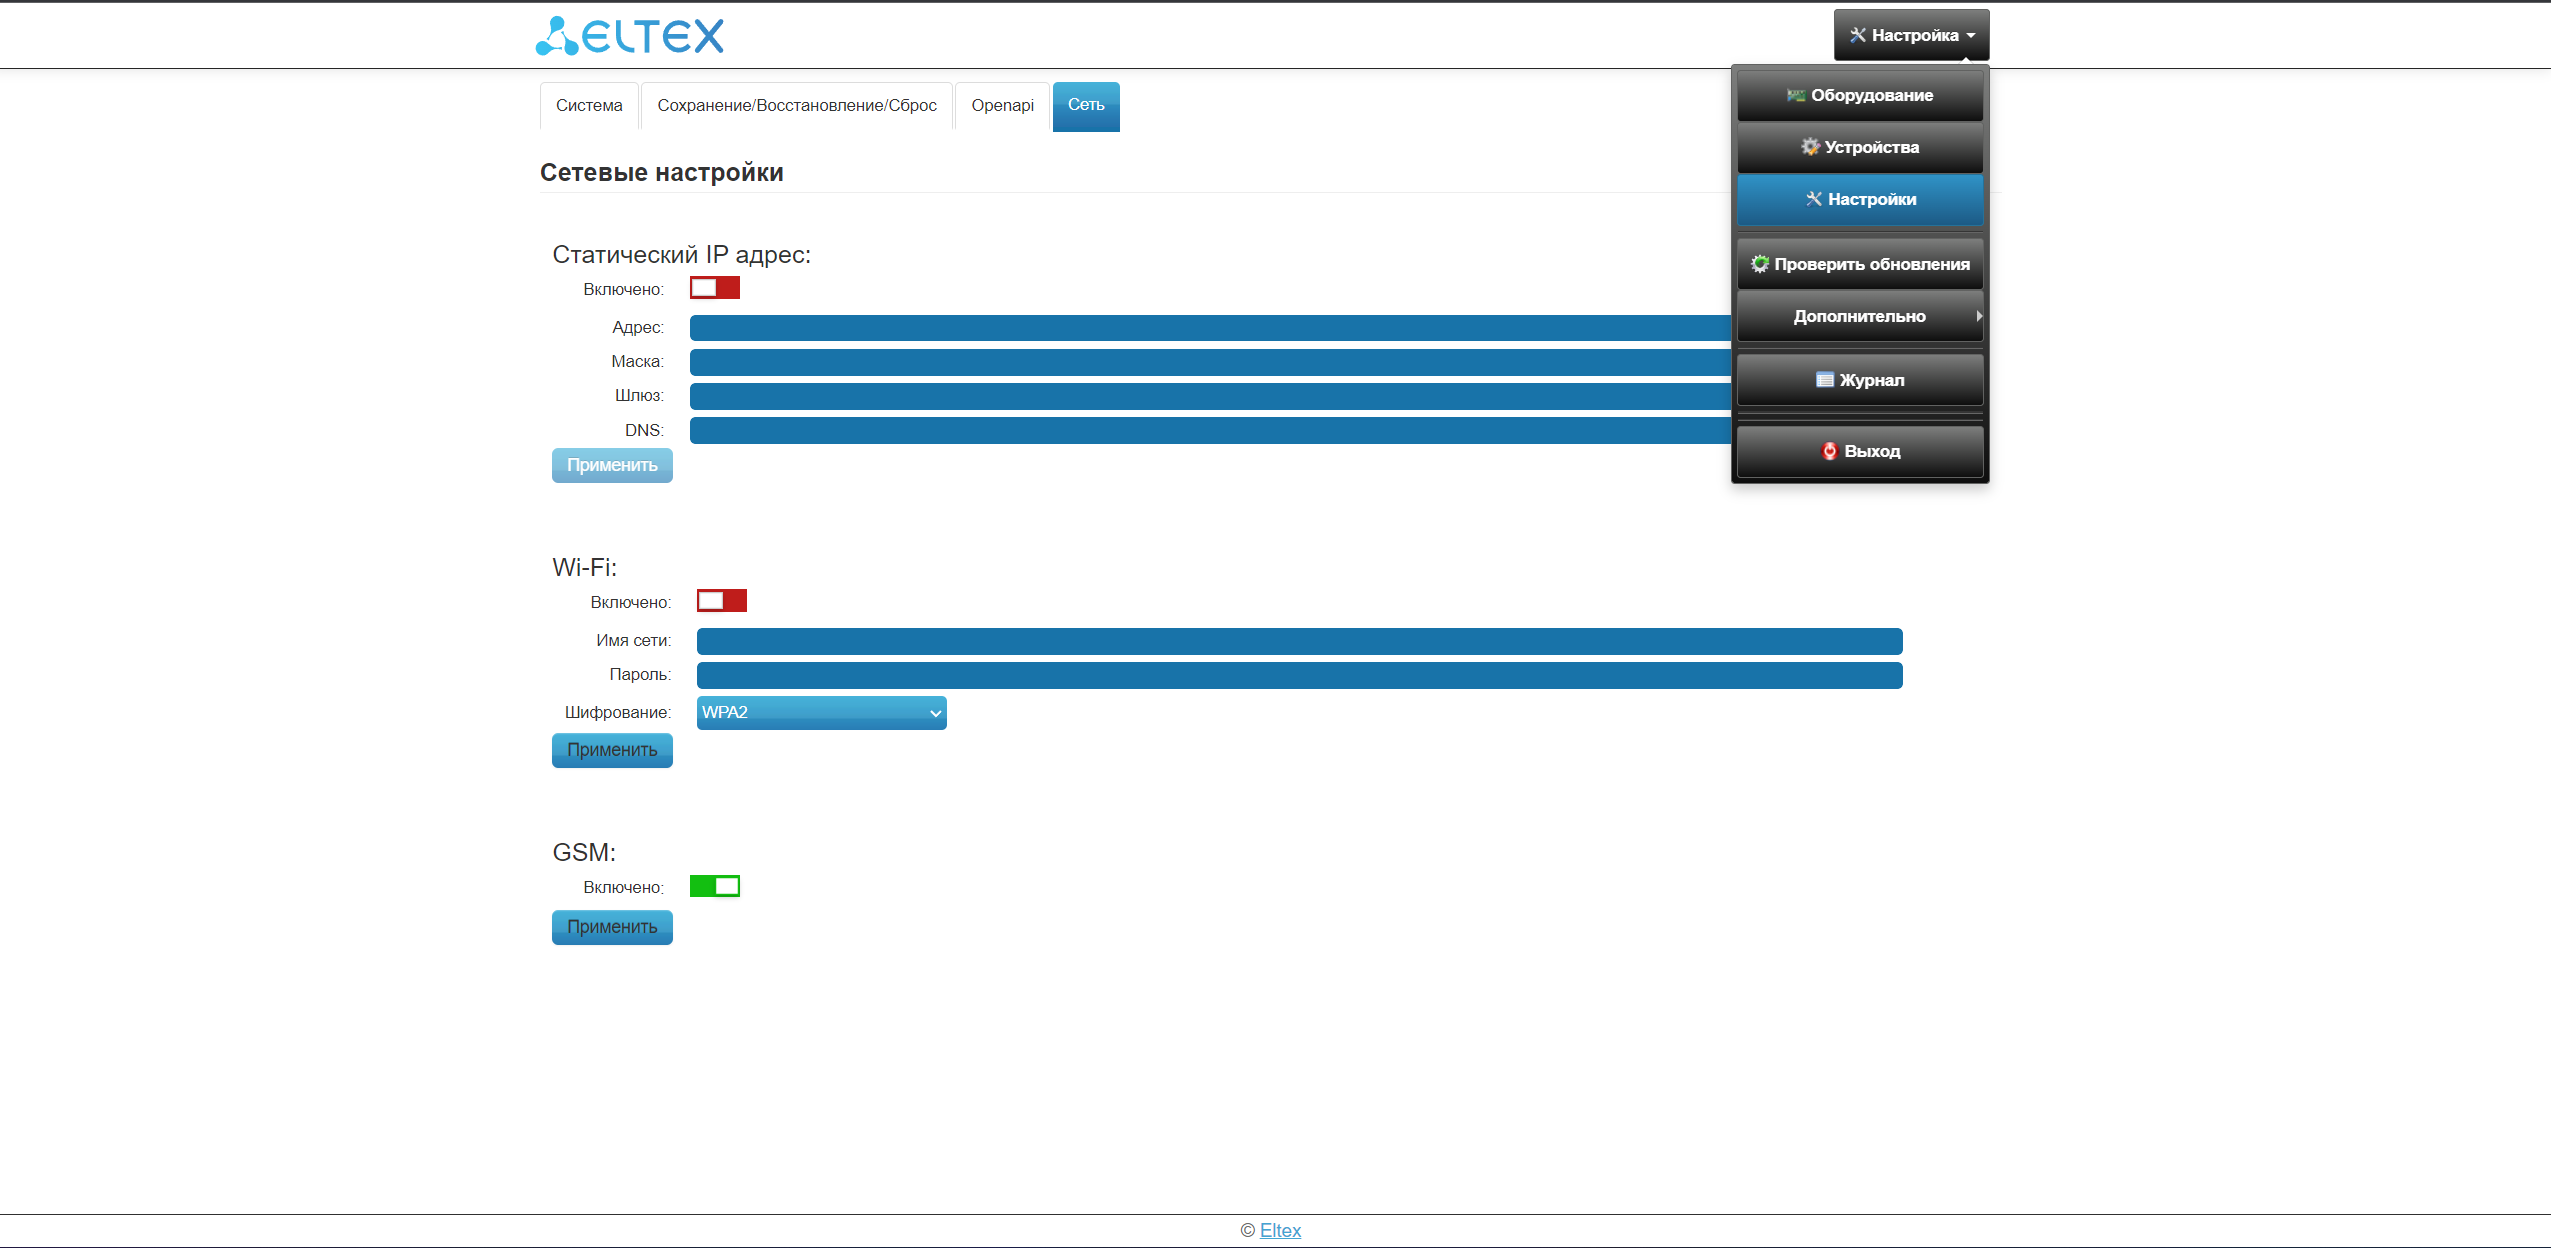This screenshot has height=1248, width=2551.
Task: Apply the Wi-Fi settings with Применить
Action: point(612,751)
